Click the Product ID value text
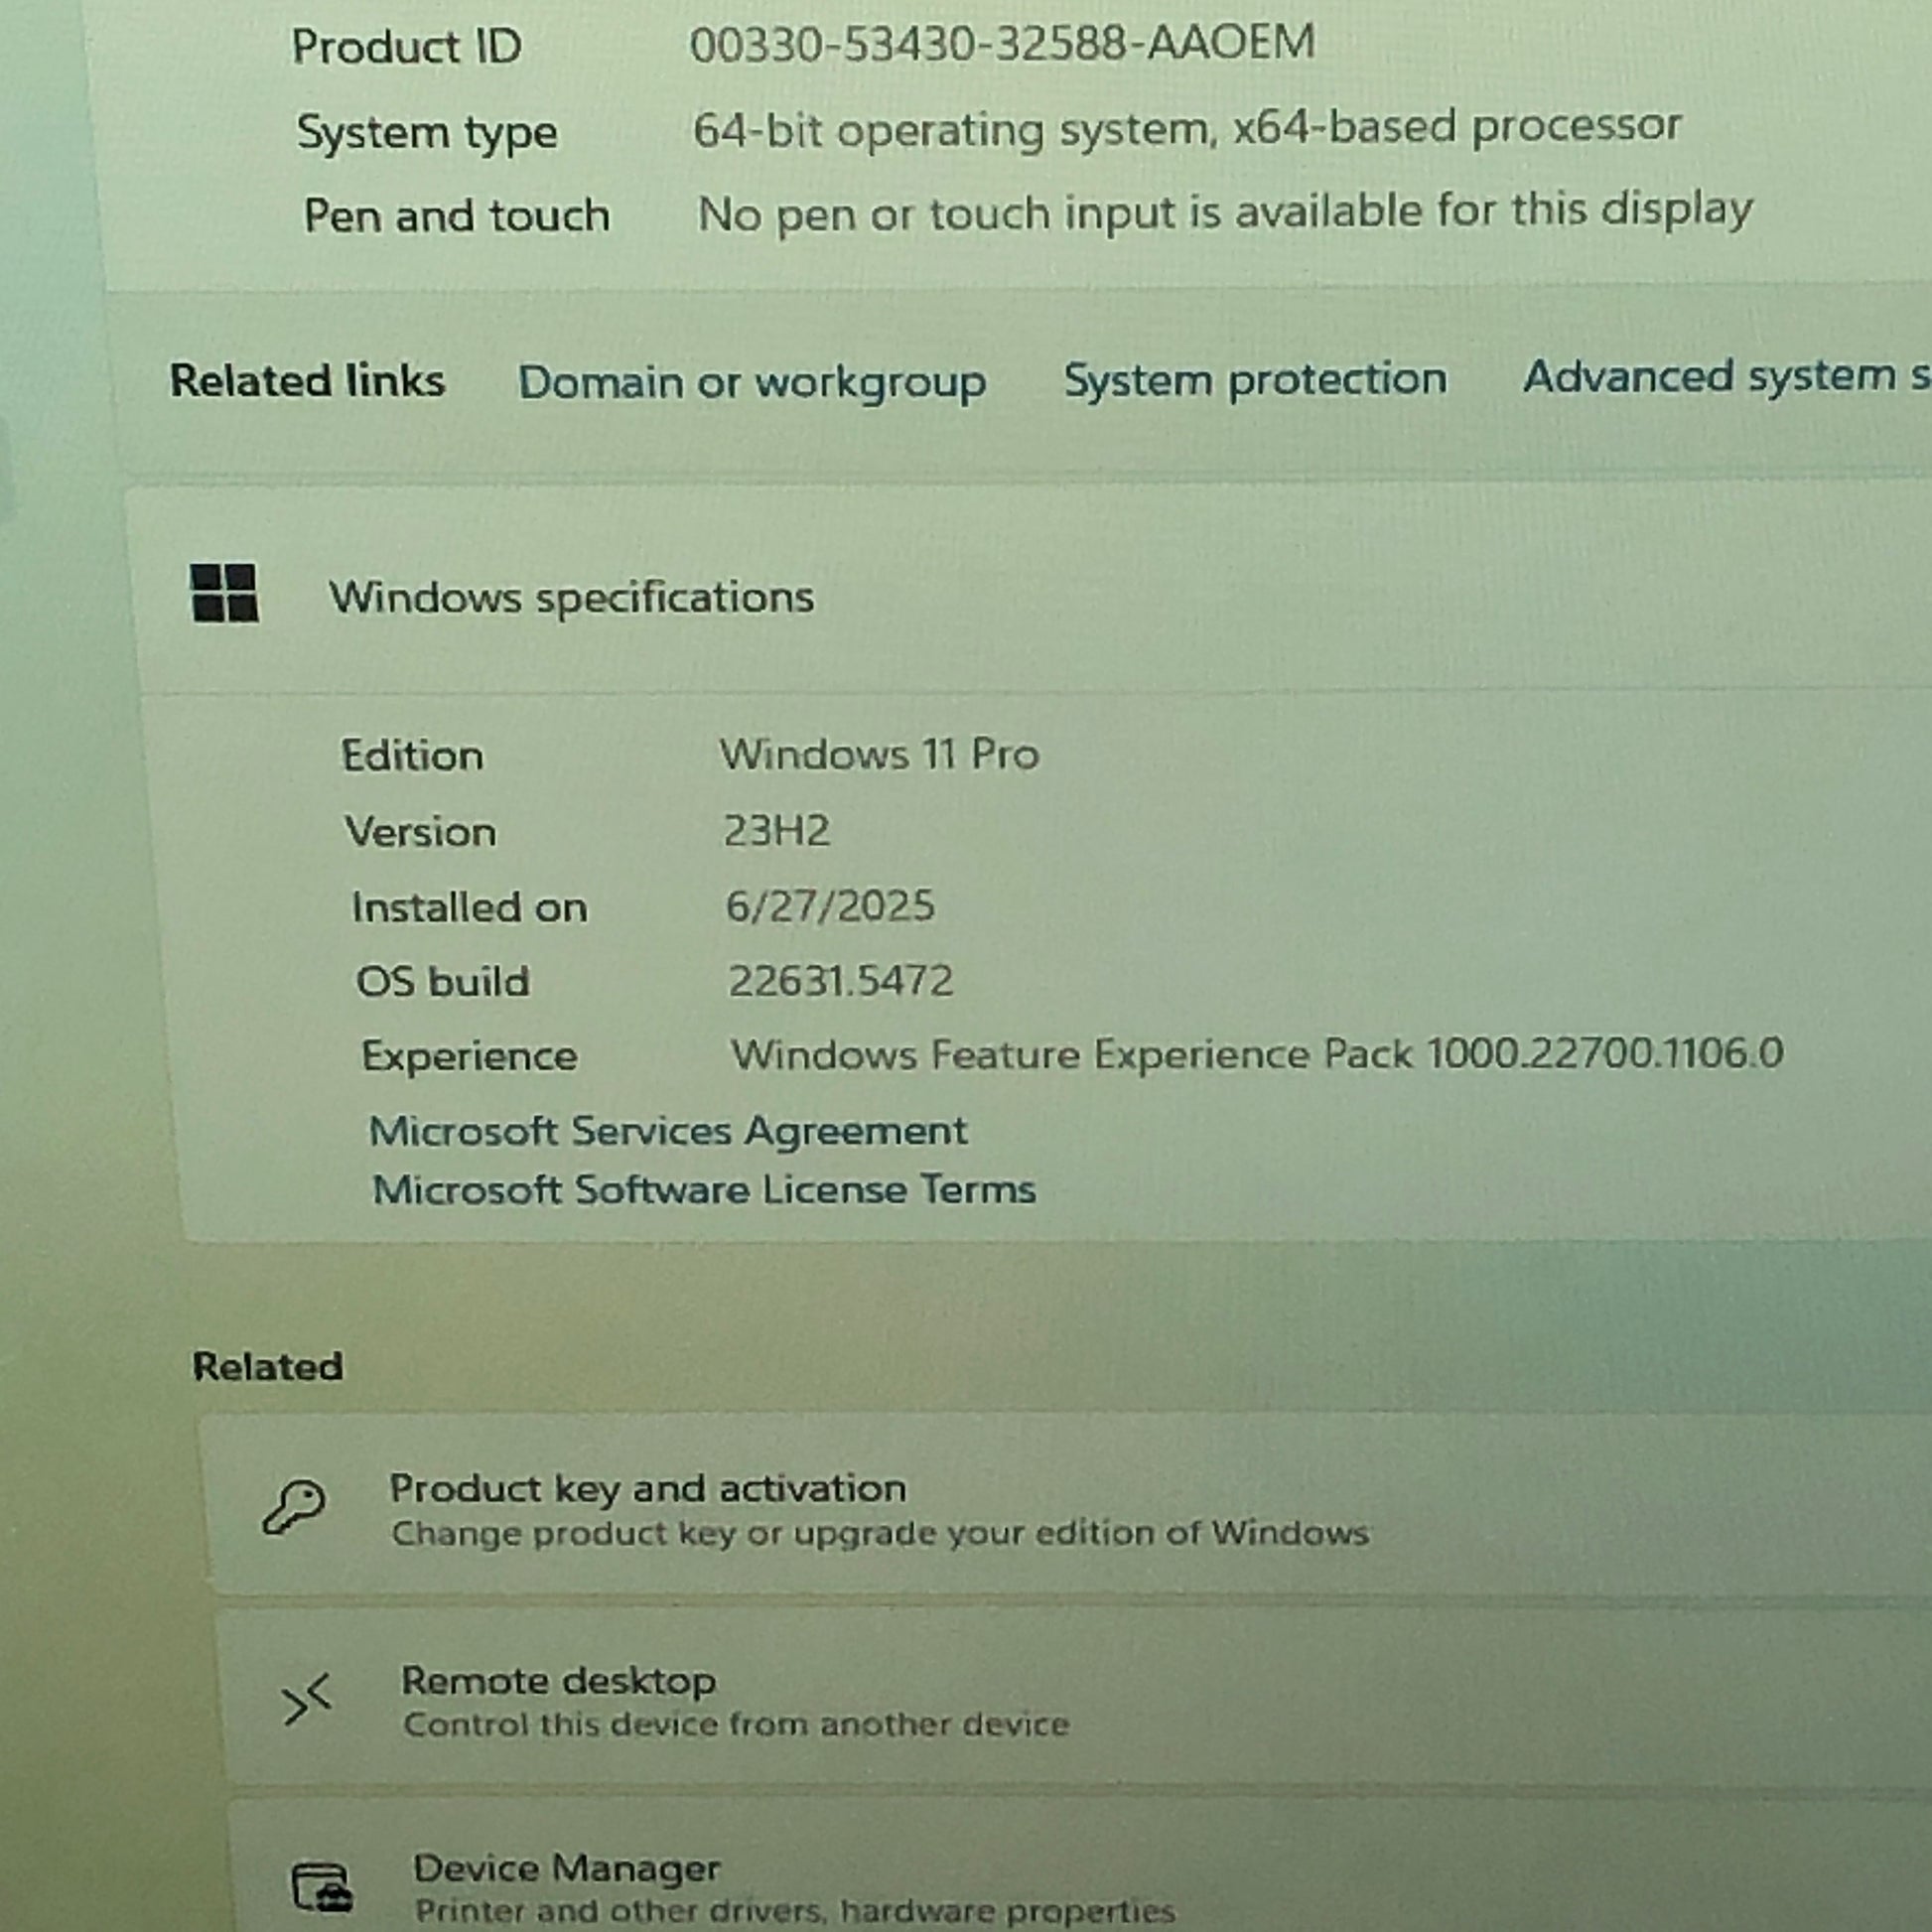The height and width of the screenshot is (1932, 1932). (x=1001, y=44)
